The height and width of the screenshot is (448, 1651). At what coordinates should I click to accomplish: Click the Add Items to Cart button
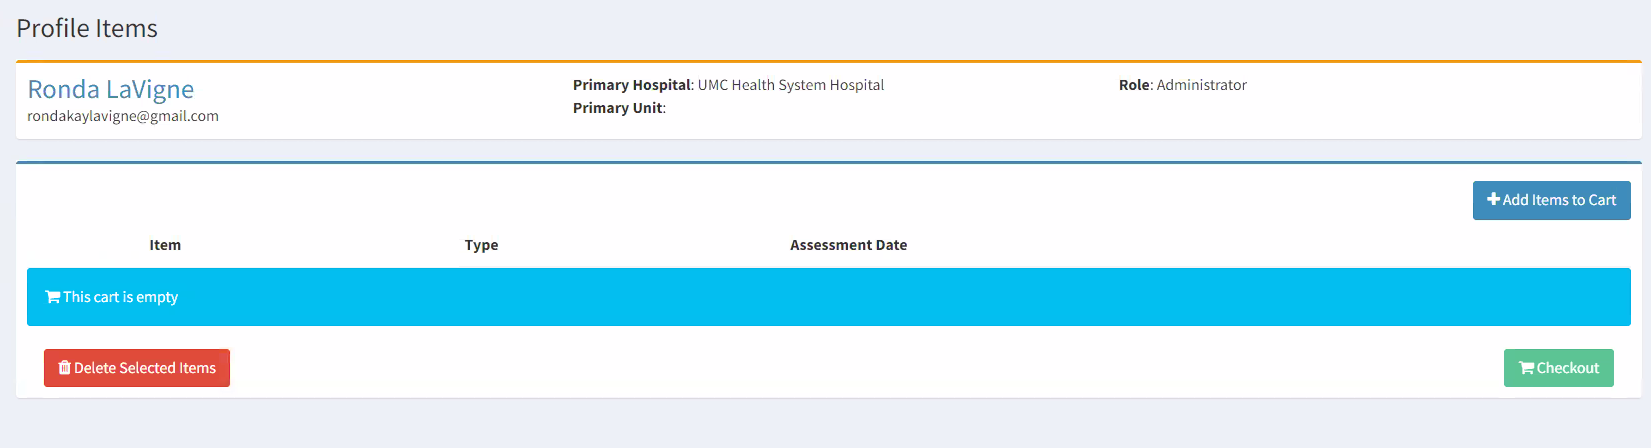click(1551, 200)
